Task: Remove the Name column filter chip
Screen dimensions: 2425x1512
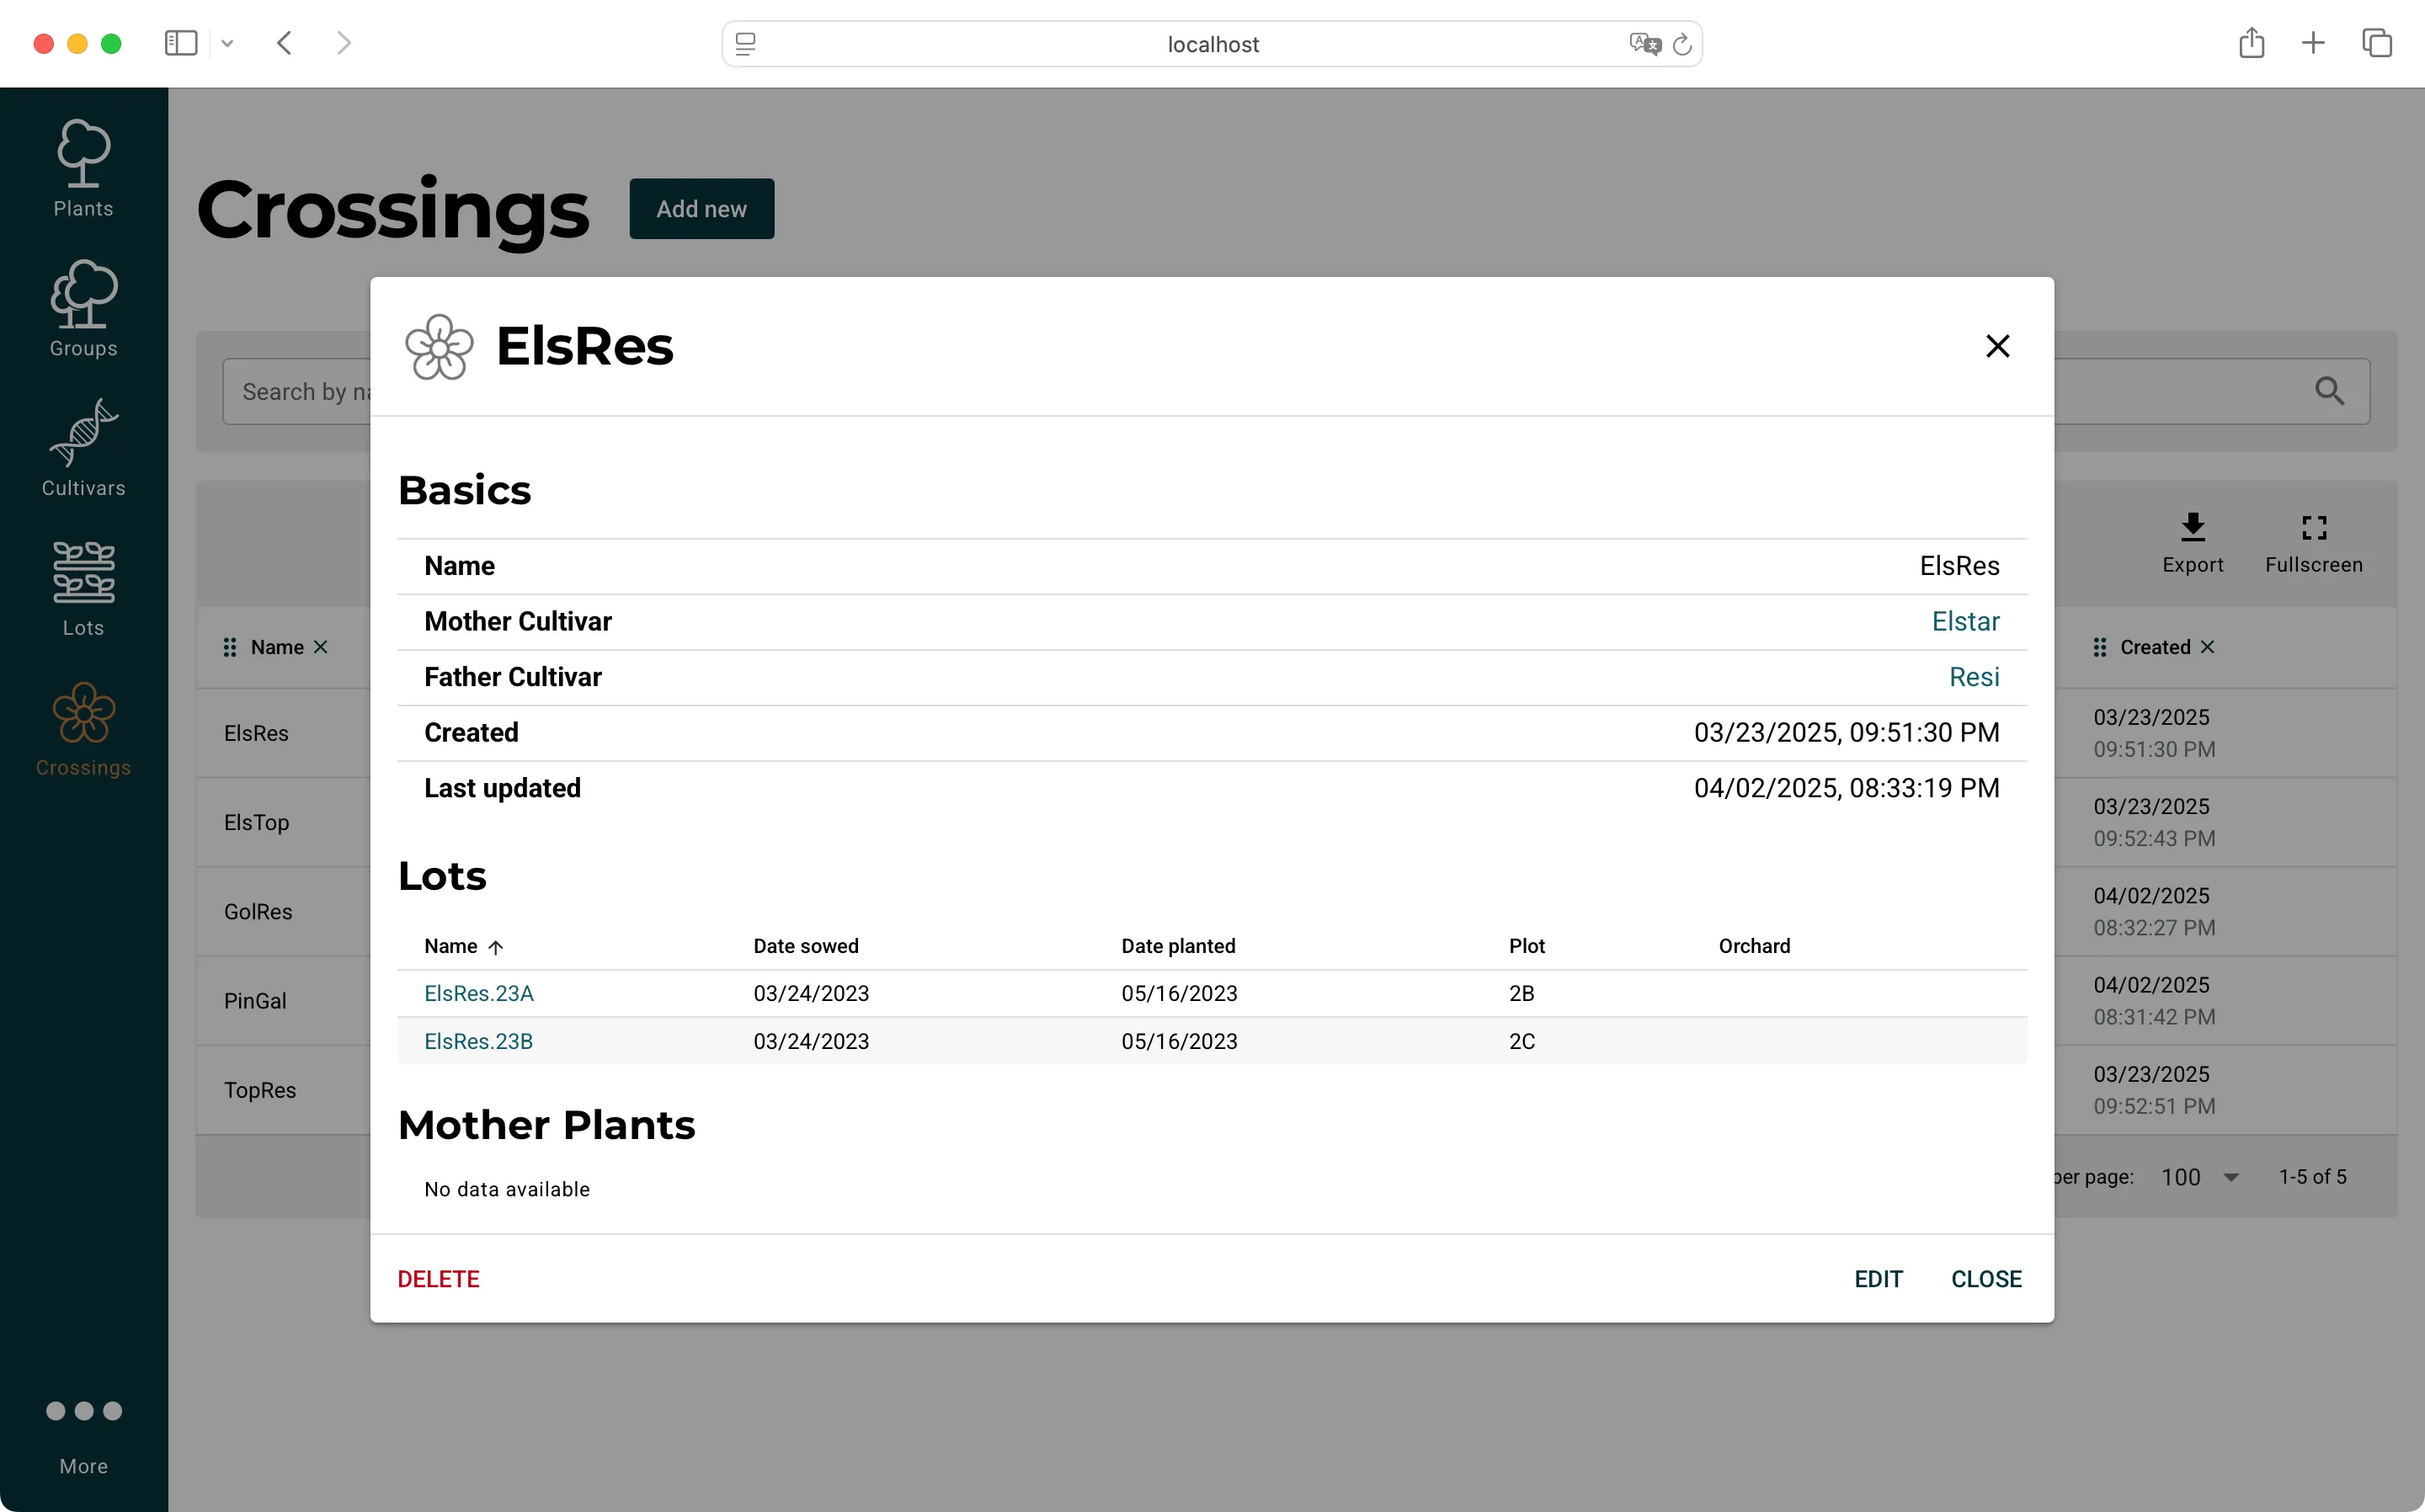Action: [322, 647]
